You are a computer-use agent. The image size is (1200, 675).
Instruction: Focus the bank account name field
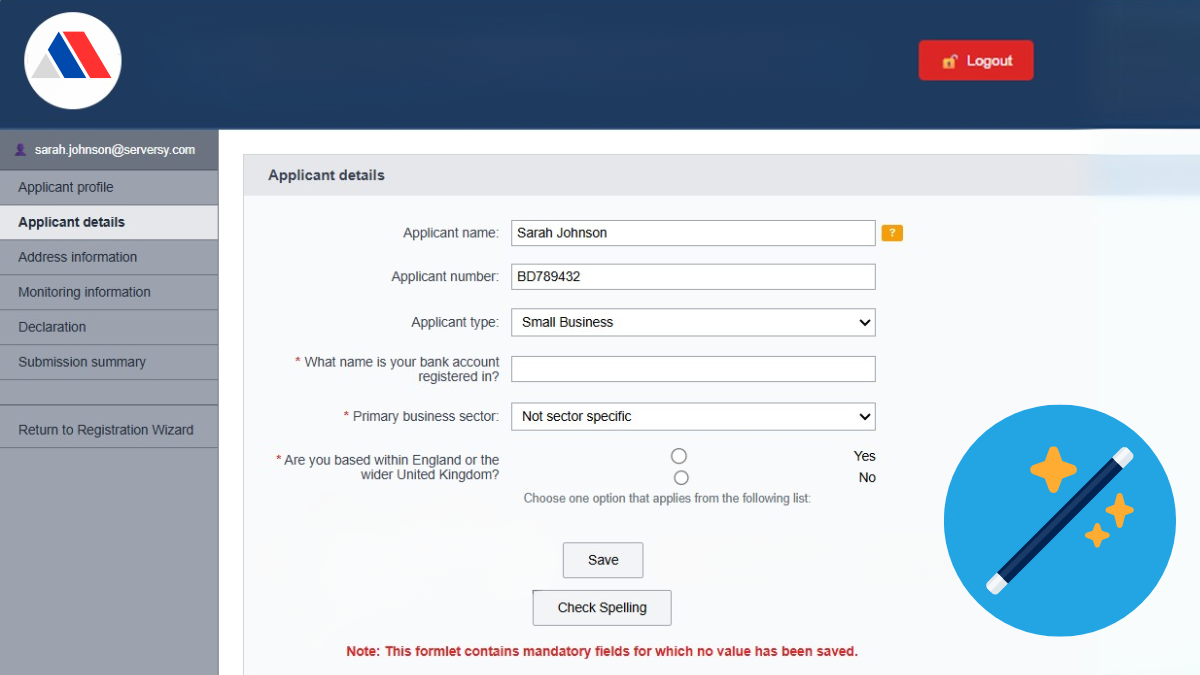[693, 369]
